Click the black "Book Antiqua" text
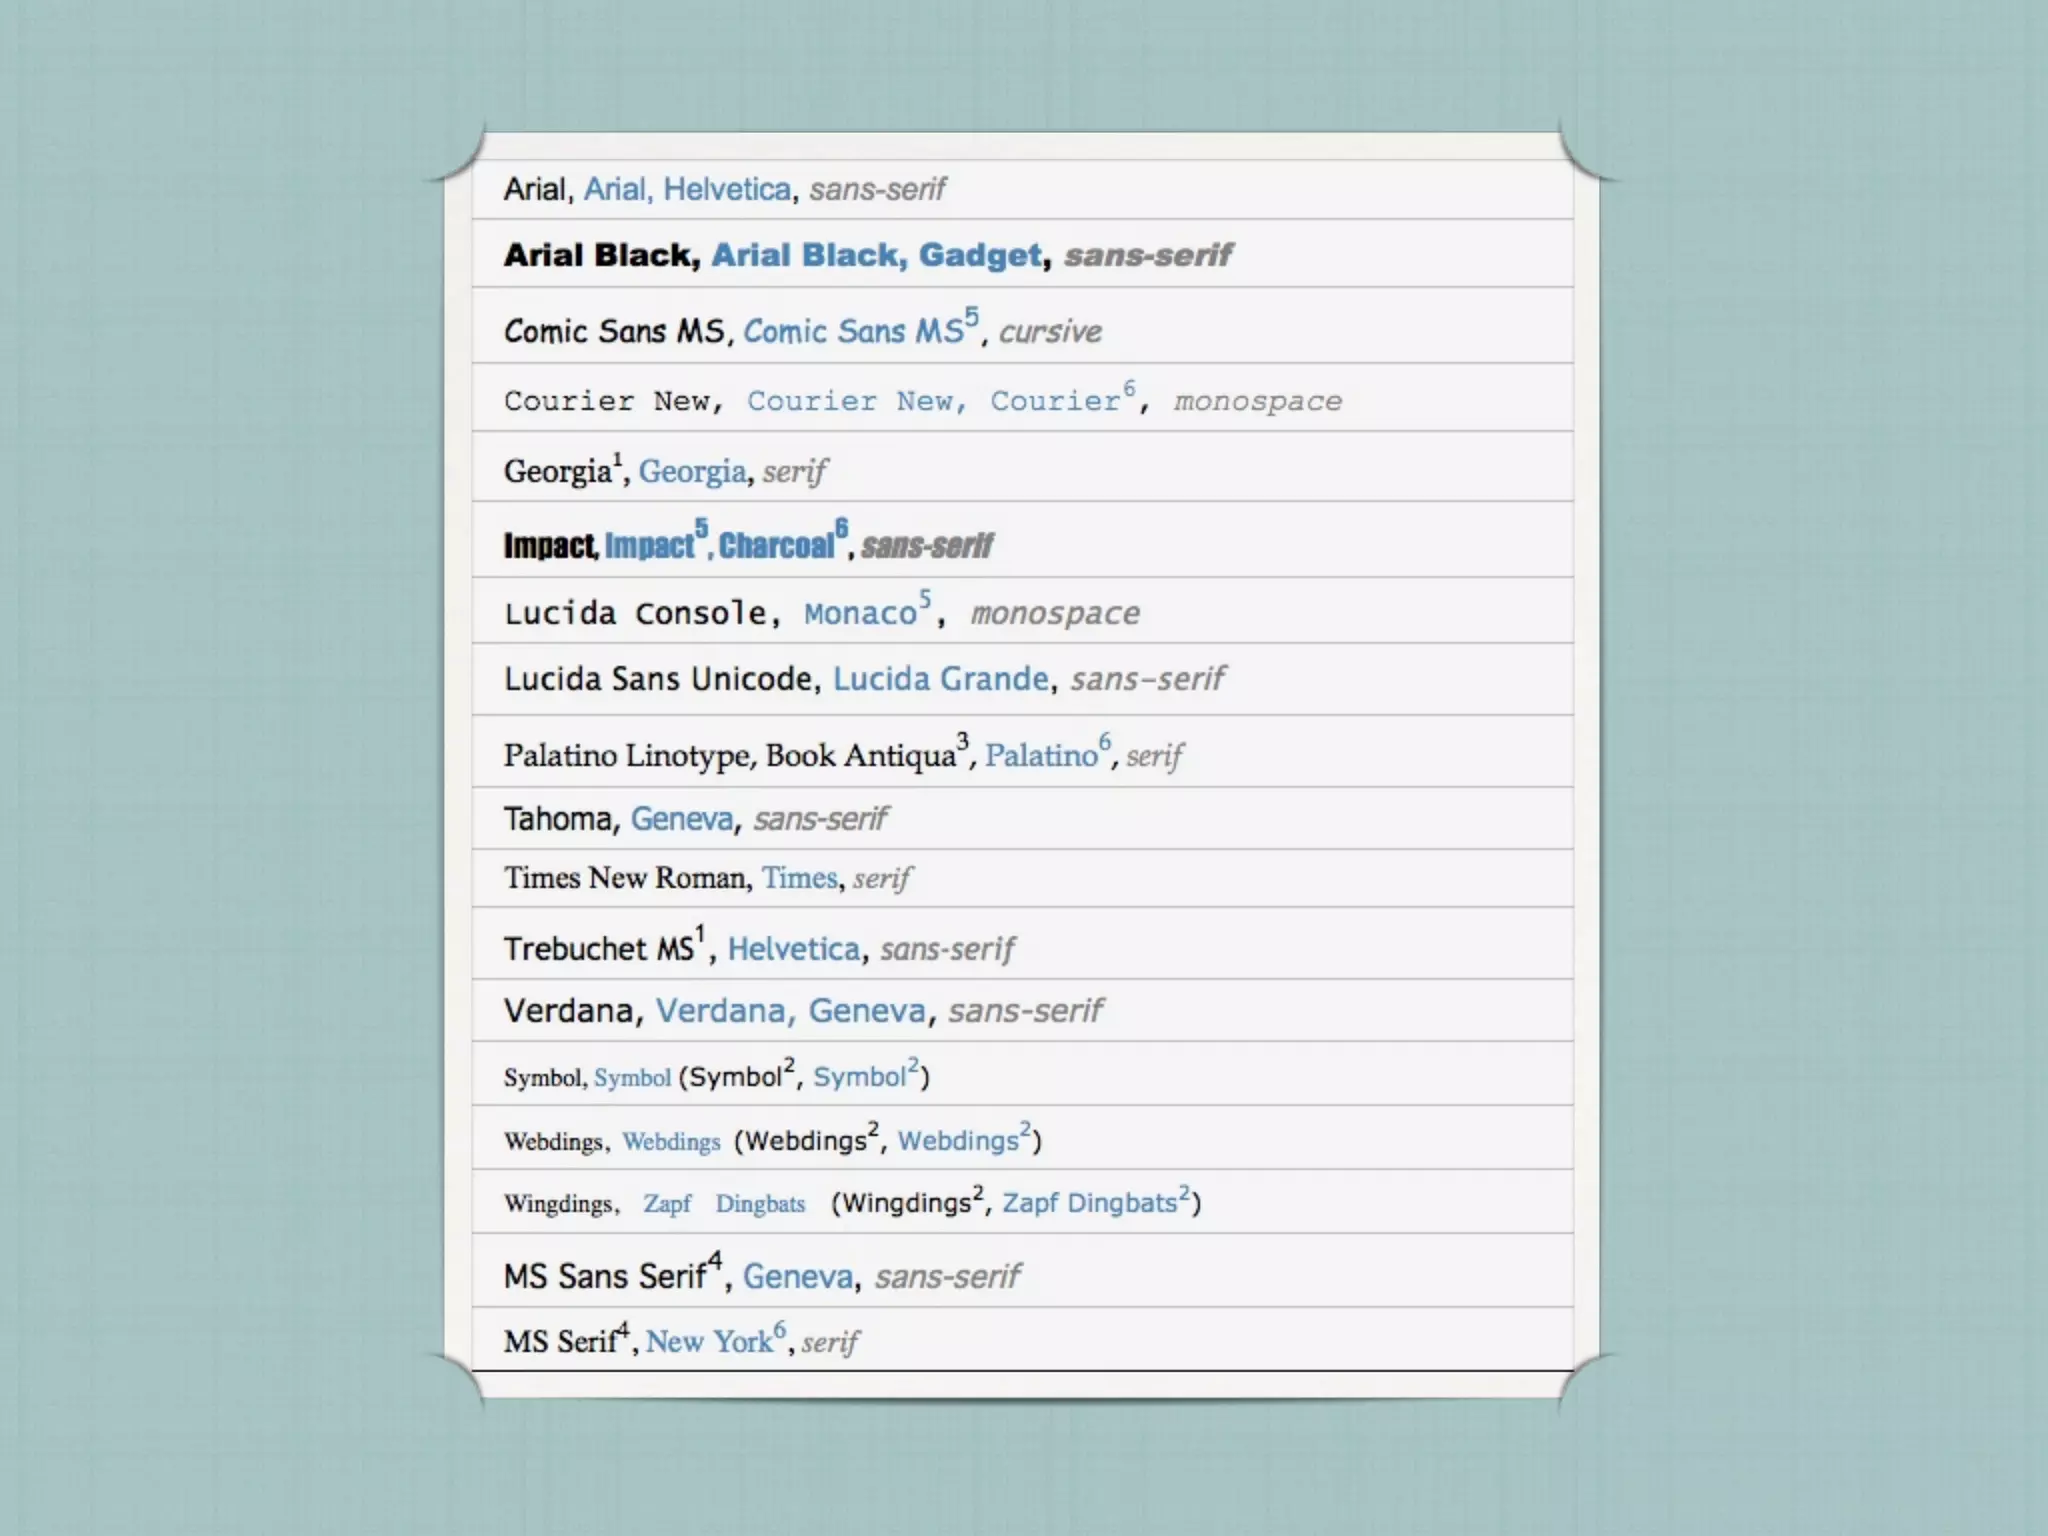Image resolution: width=2048 pixels, height=1536 pixels. tap(860, 756)
